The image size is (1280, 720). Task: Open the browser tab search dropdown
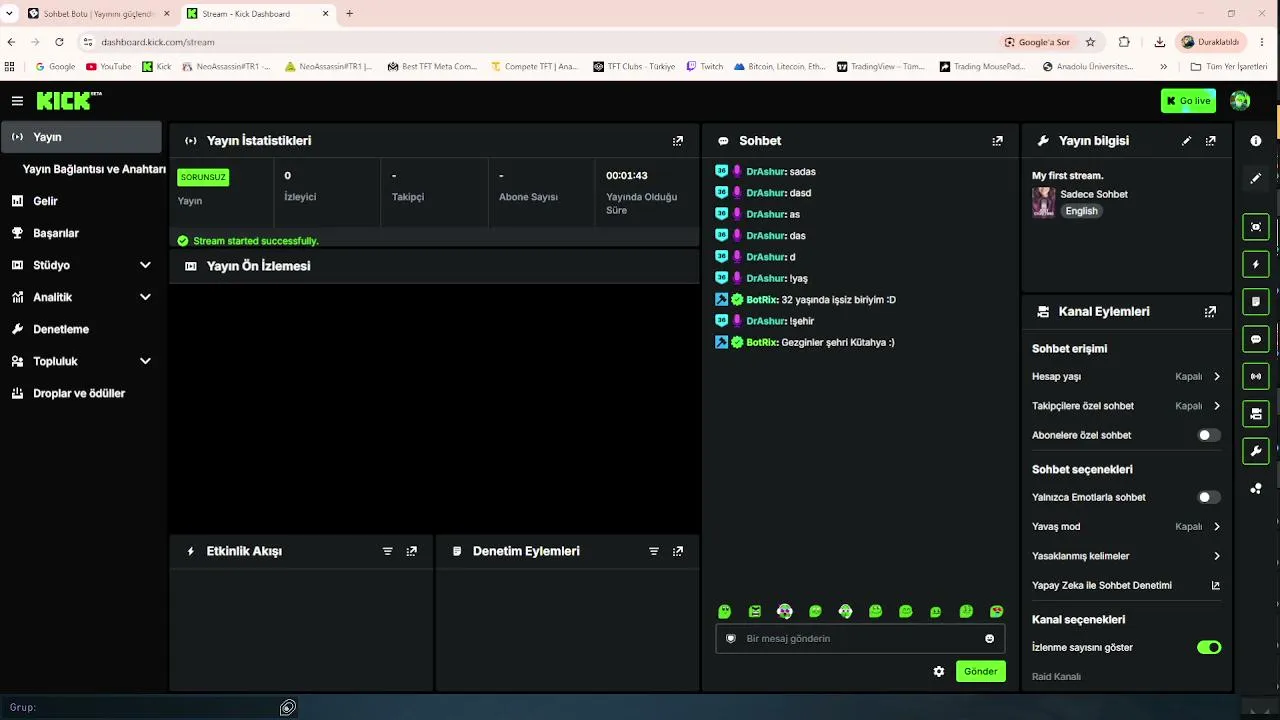pyautogui.click(x=9, y=14)
